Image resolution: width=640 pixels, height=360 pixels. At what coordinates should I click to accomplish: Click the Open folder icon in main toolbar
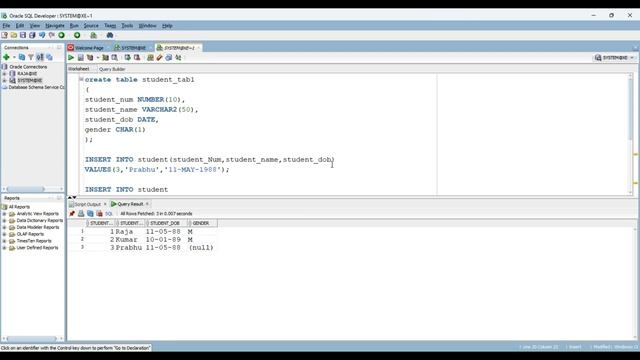point(14,36)
